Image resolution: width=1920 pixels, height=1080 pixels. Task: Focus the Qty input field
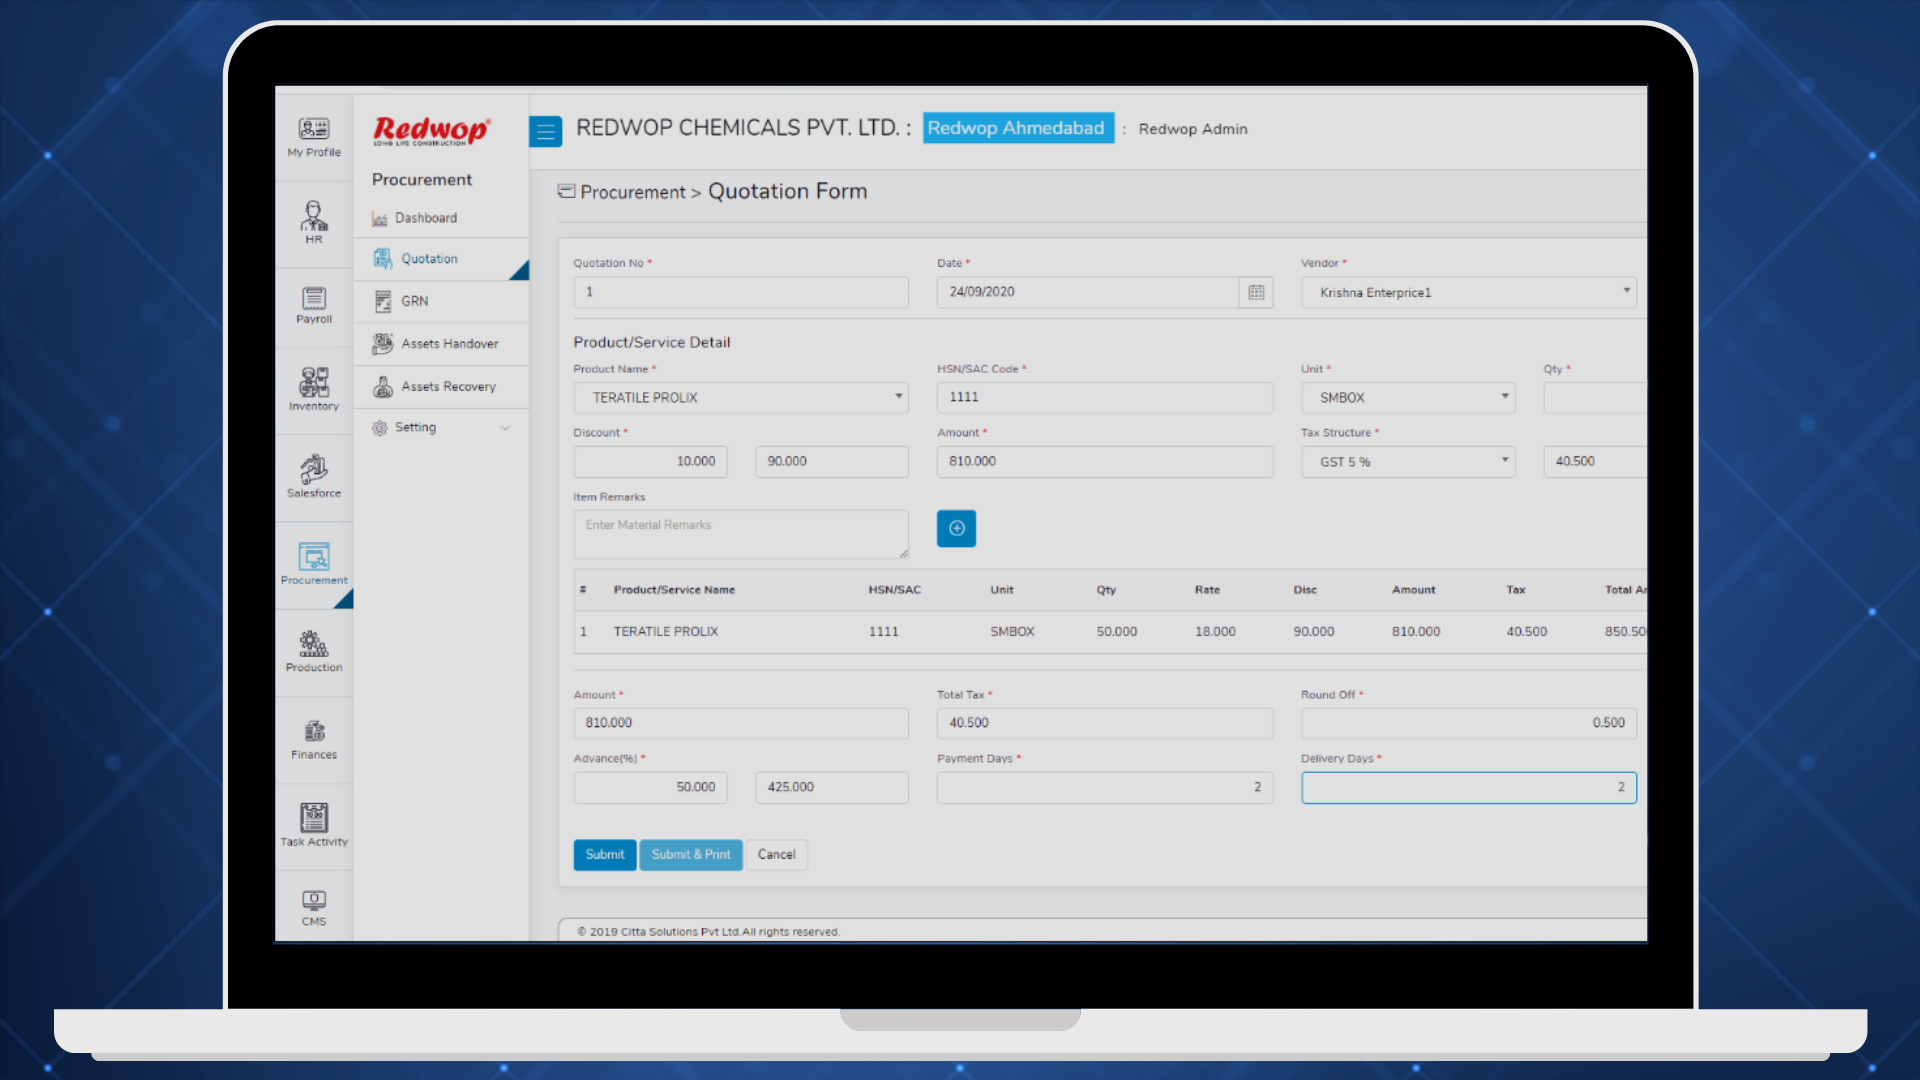click(1595, 397)
